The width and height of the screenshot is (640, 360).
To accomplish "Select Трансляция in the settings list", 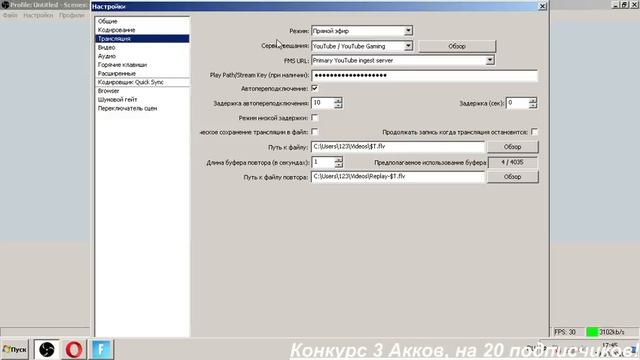I will click(142, 38).
